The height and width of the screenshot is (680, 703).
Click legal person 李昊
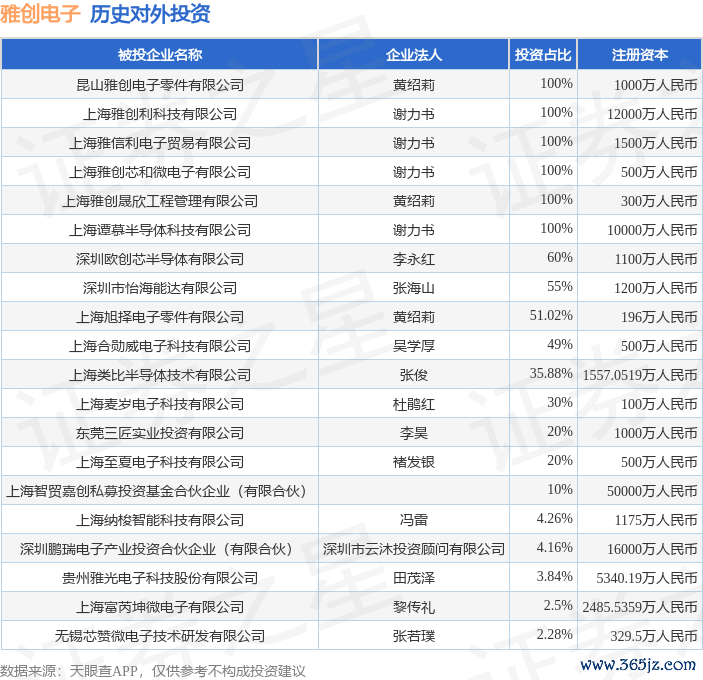pyautogui.click(x=414, y=433)
